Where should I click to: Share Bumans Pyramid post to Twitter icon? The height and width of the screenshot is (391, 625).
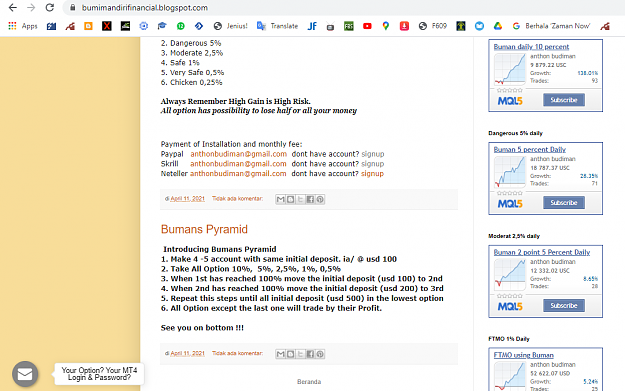(301, 354)
